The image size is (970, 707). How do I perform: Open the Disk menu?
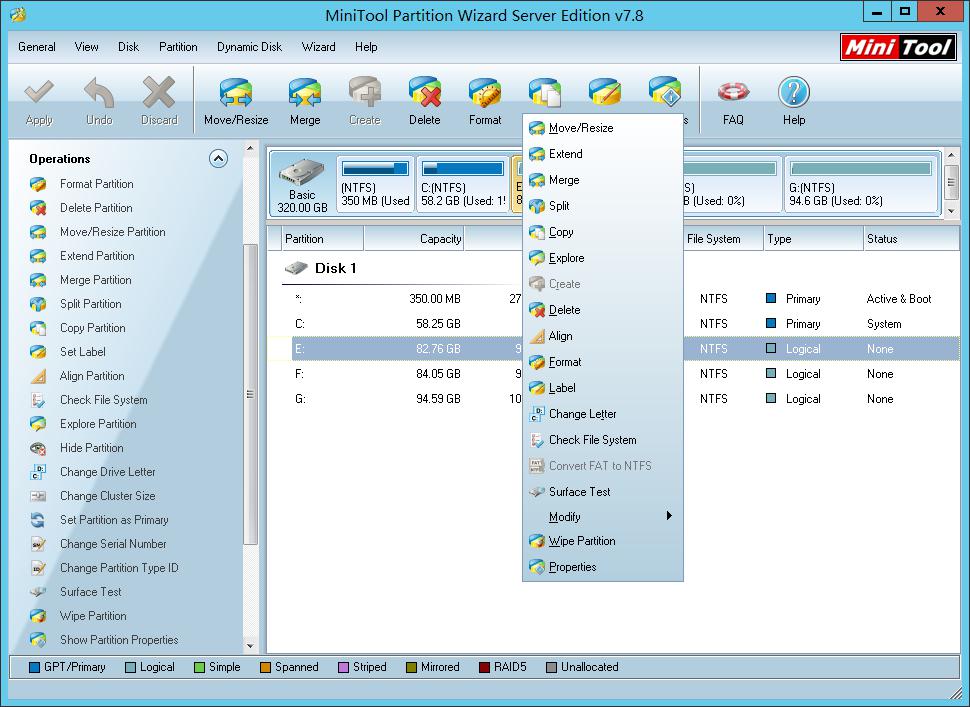(129, 47)
